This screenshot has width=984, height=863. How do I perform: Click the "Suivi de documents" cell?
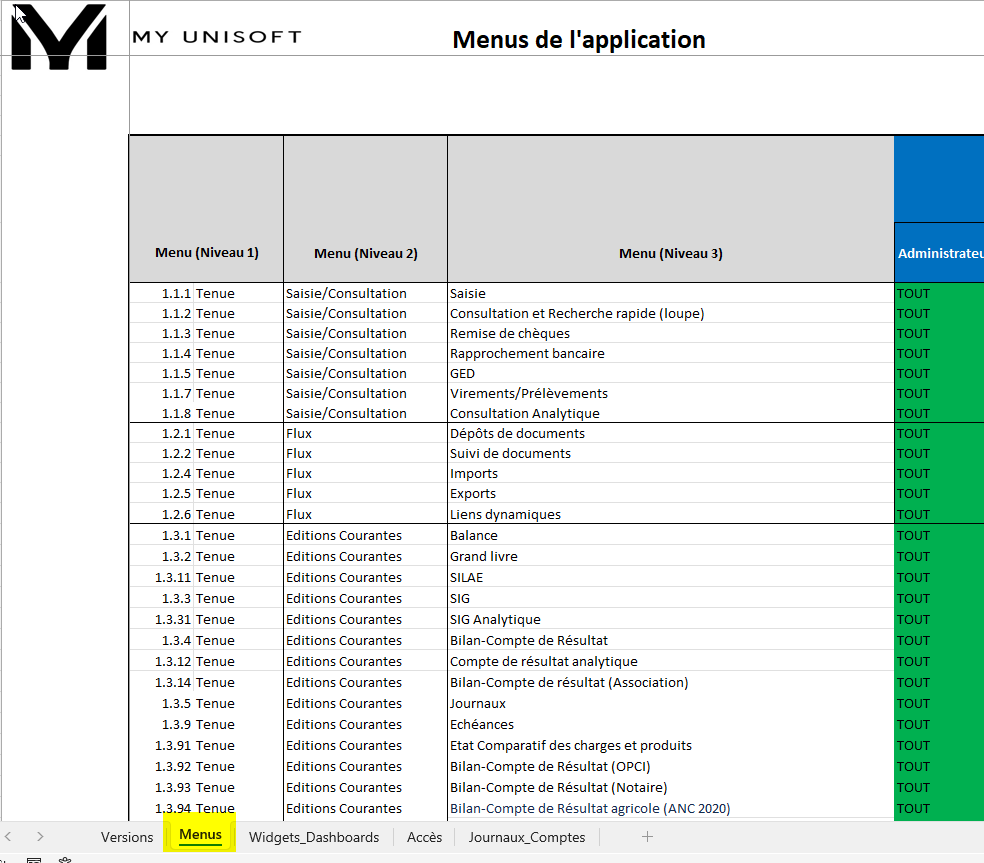[x=671, y=454]
